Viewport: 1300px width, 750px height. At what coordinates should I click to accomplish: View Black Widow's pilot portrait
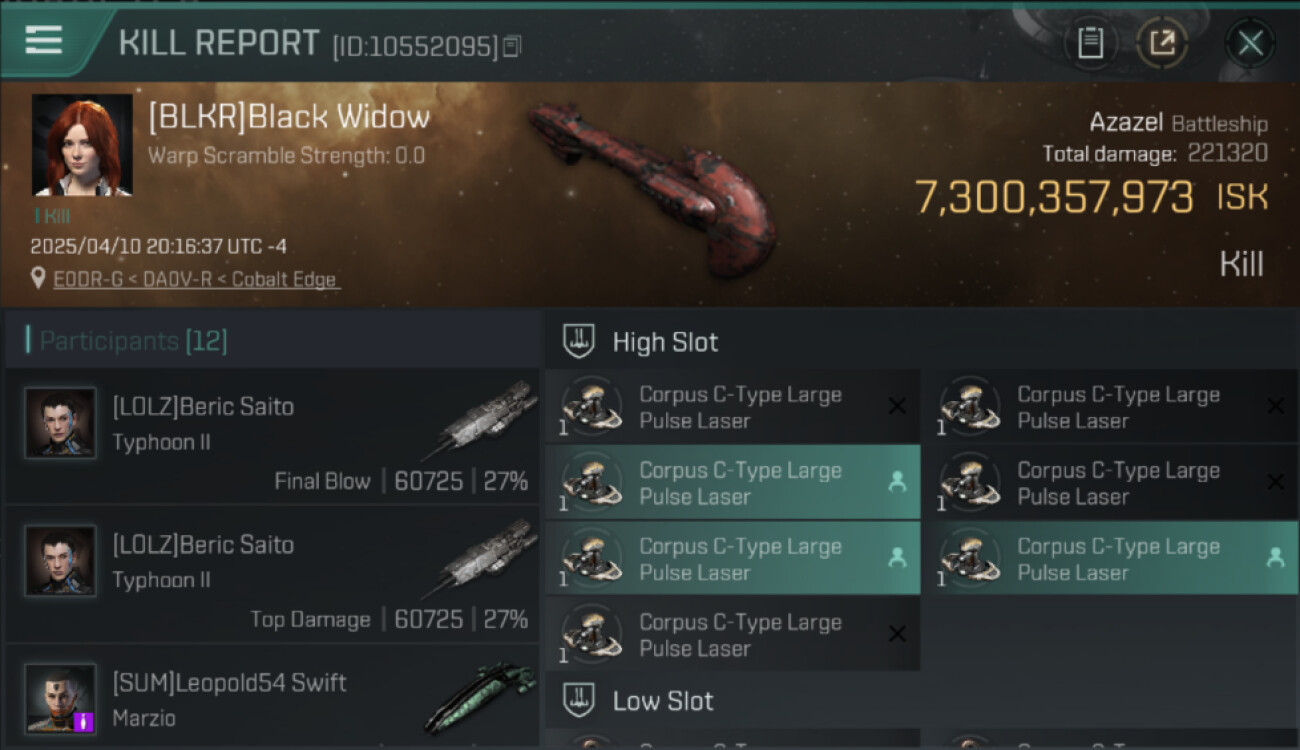(82, 145)
